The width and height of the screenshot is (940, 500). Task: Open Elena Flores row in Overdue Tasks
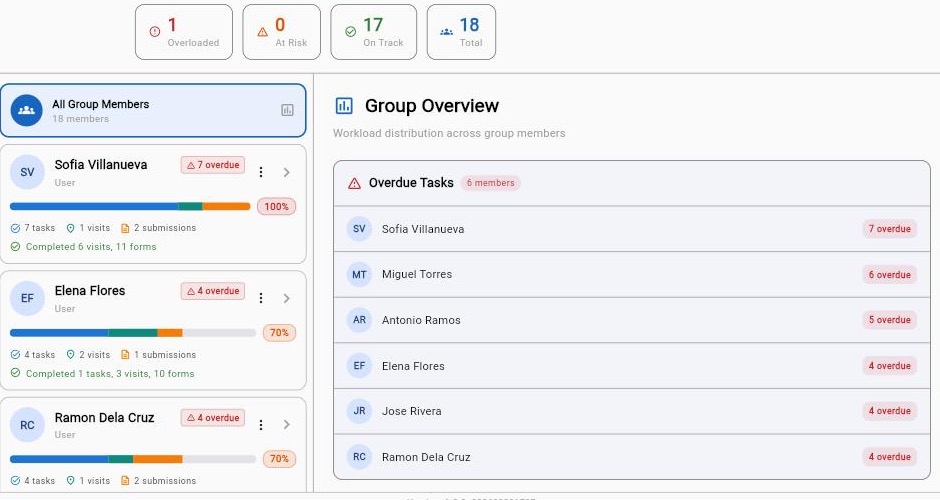click(632, 366)
